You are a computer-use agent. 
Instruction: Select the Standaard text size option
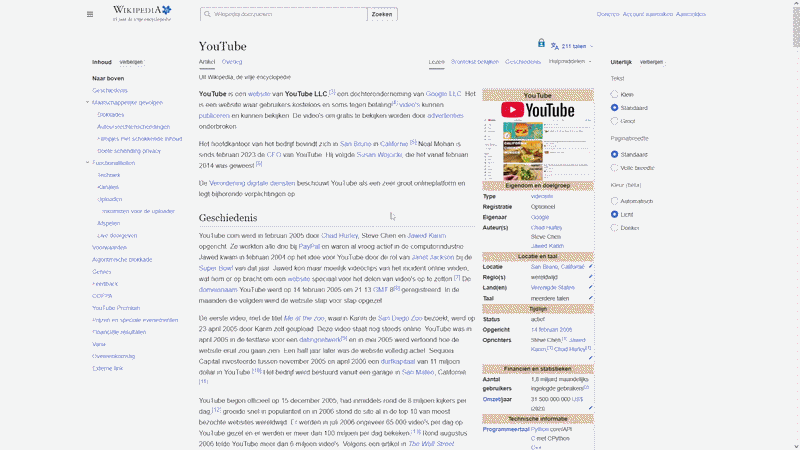tap(614, 108)
